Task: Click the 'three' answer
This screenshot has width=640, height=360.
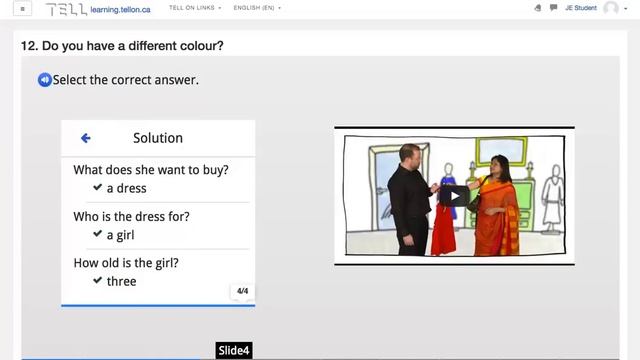Action: (122, 281)
